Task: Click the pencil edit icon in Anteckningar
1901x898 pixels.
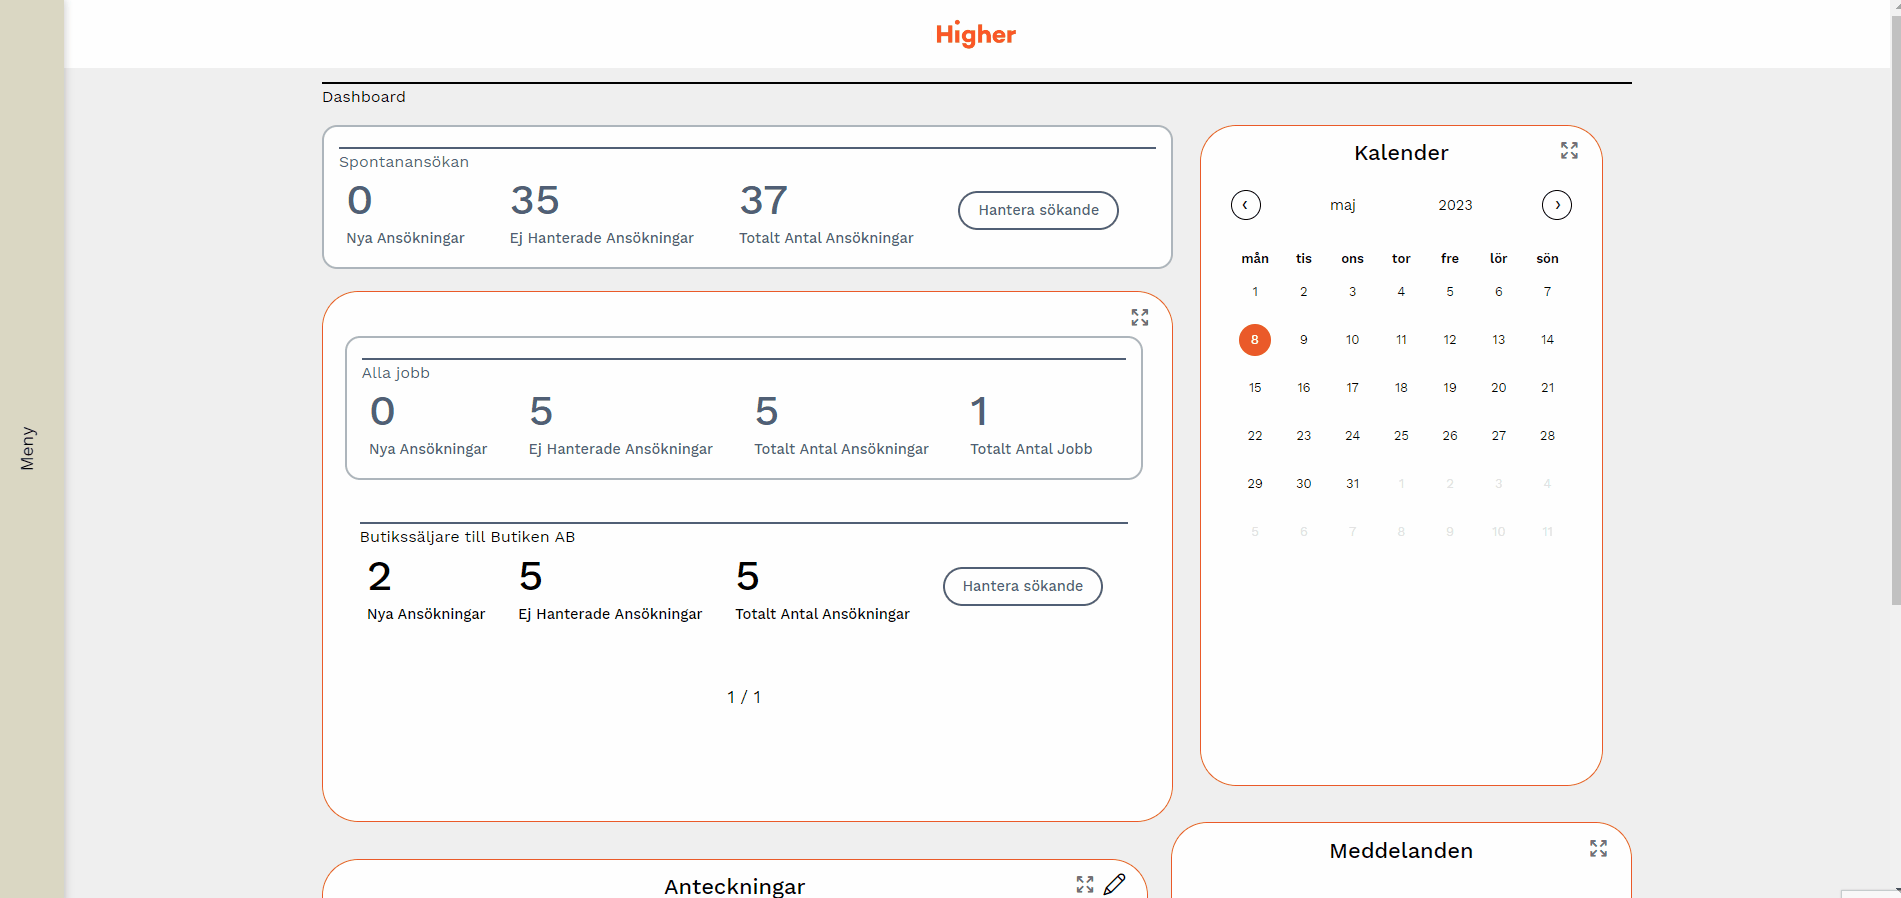Action: tap(1115, 884)
